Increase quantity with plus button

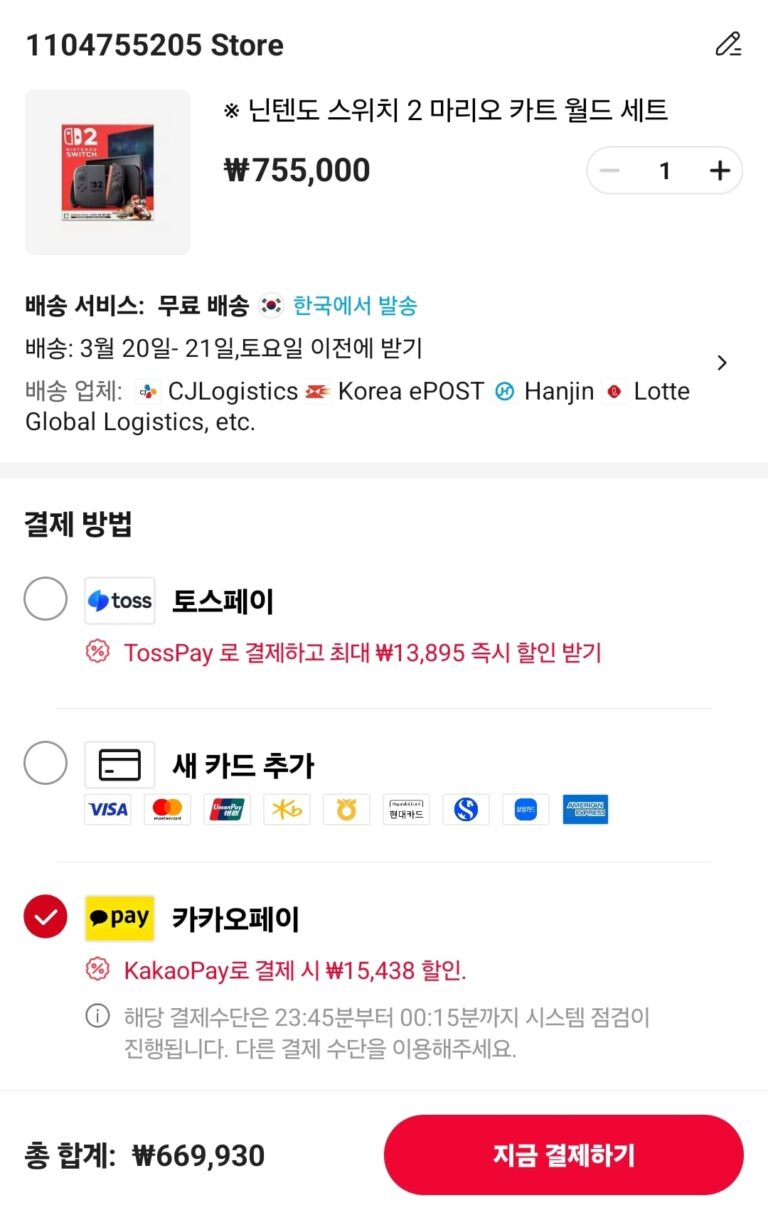tap(719, 171)
